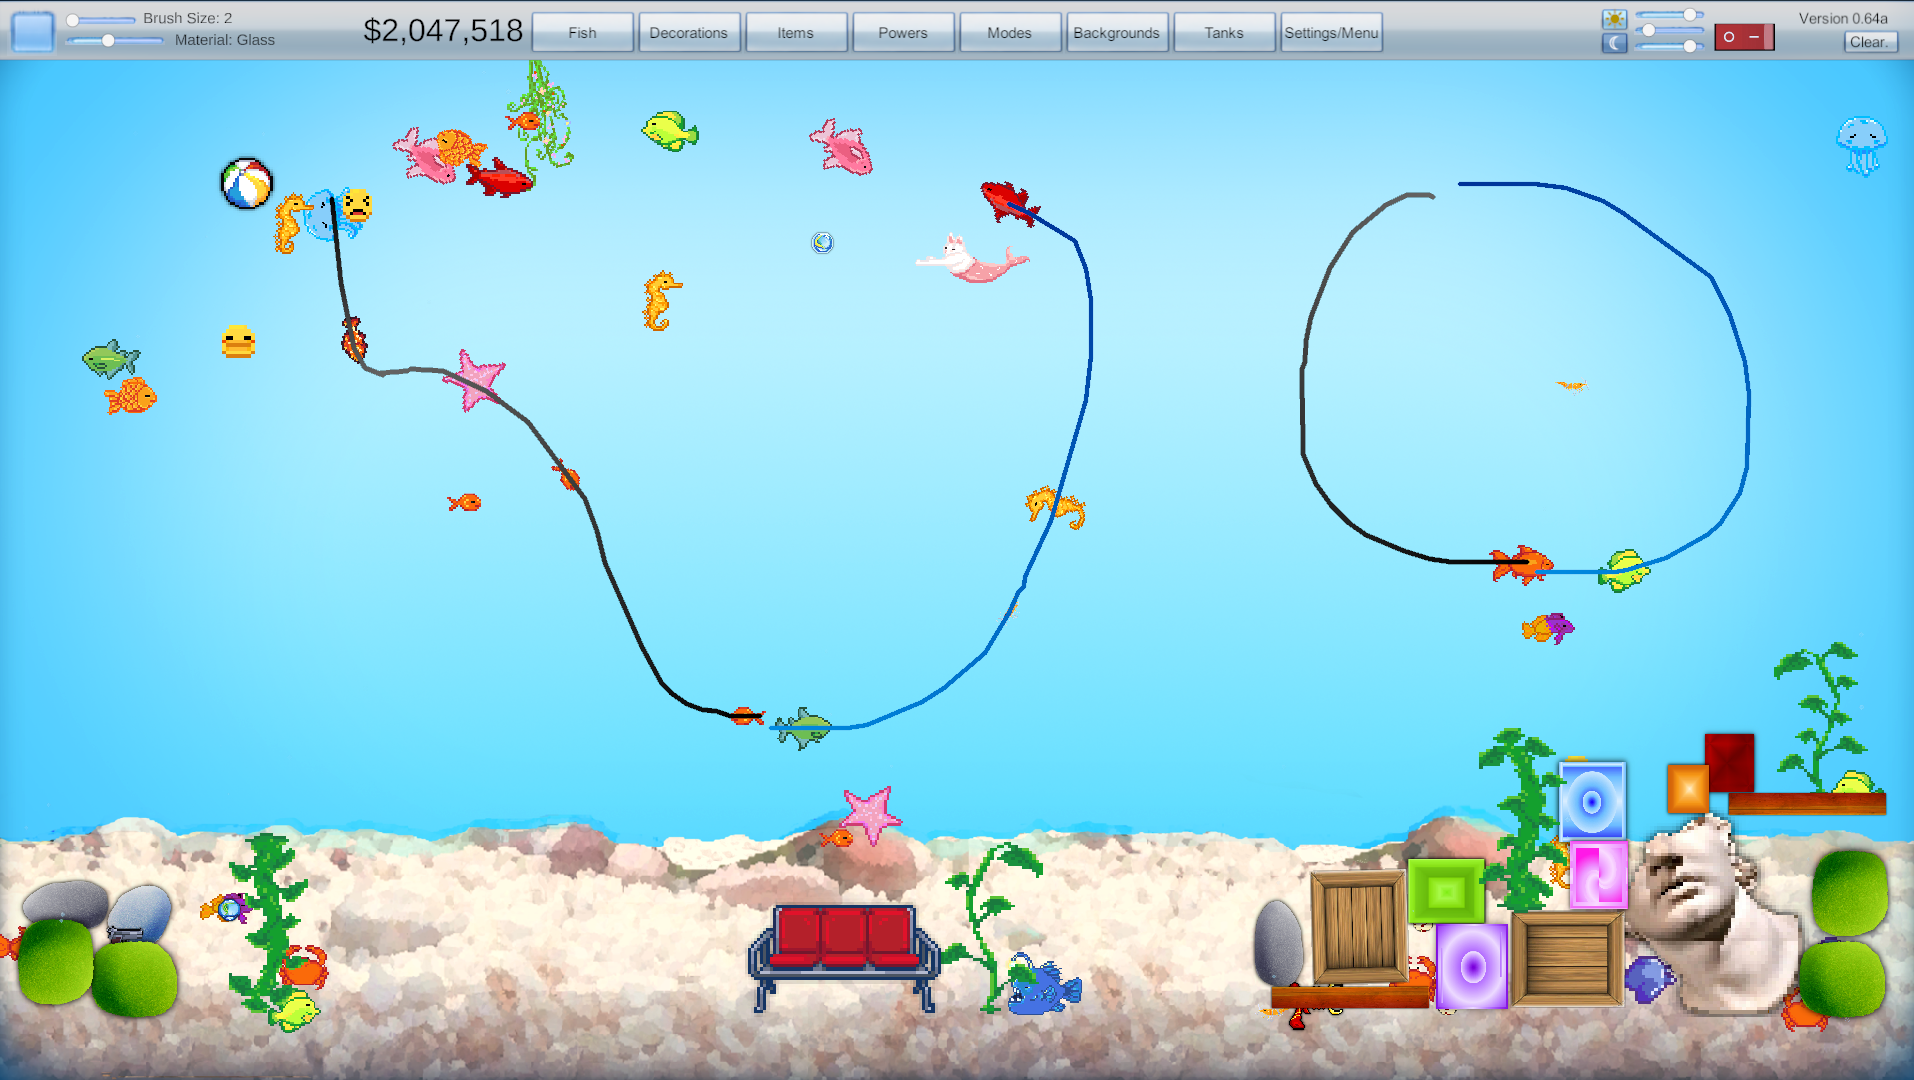Viewport: 1914px width, 1080px height.
Task: Open the Items menu
Action: pyautogui.click(x=796, y=32)
